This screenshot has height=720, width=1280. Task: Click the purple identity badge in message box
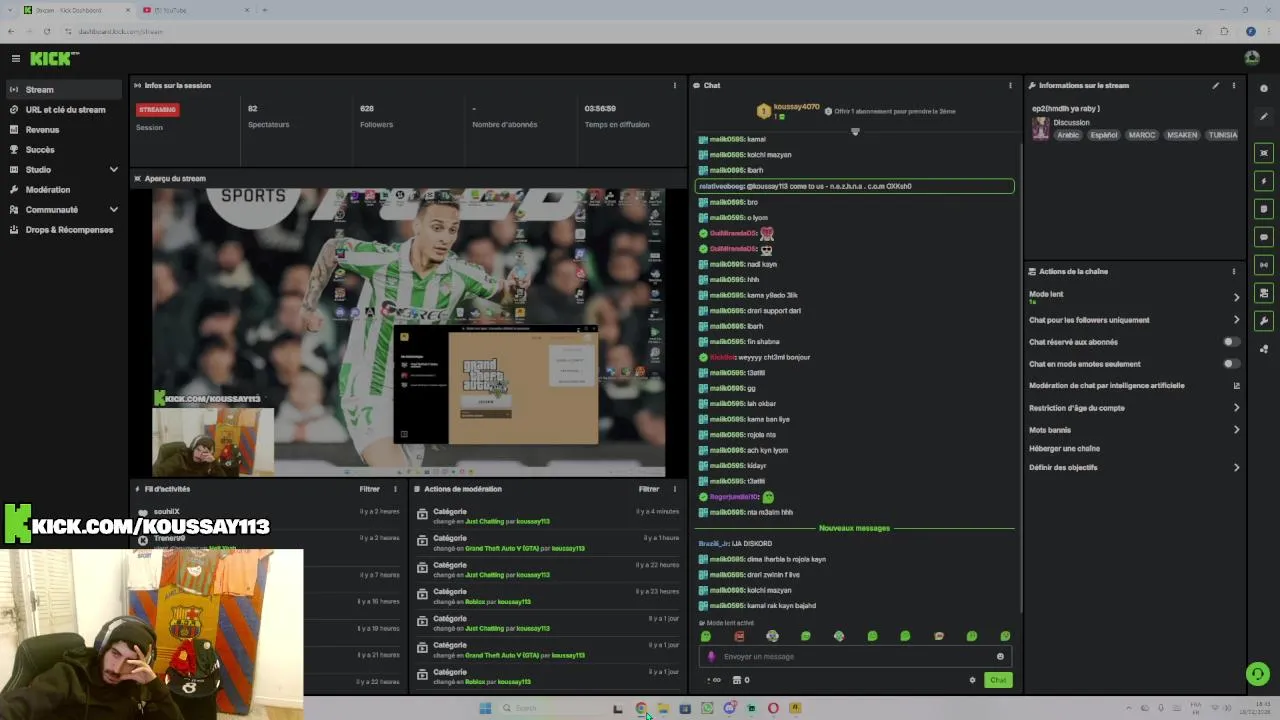click(x=711, y=656)
